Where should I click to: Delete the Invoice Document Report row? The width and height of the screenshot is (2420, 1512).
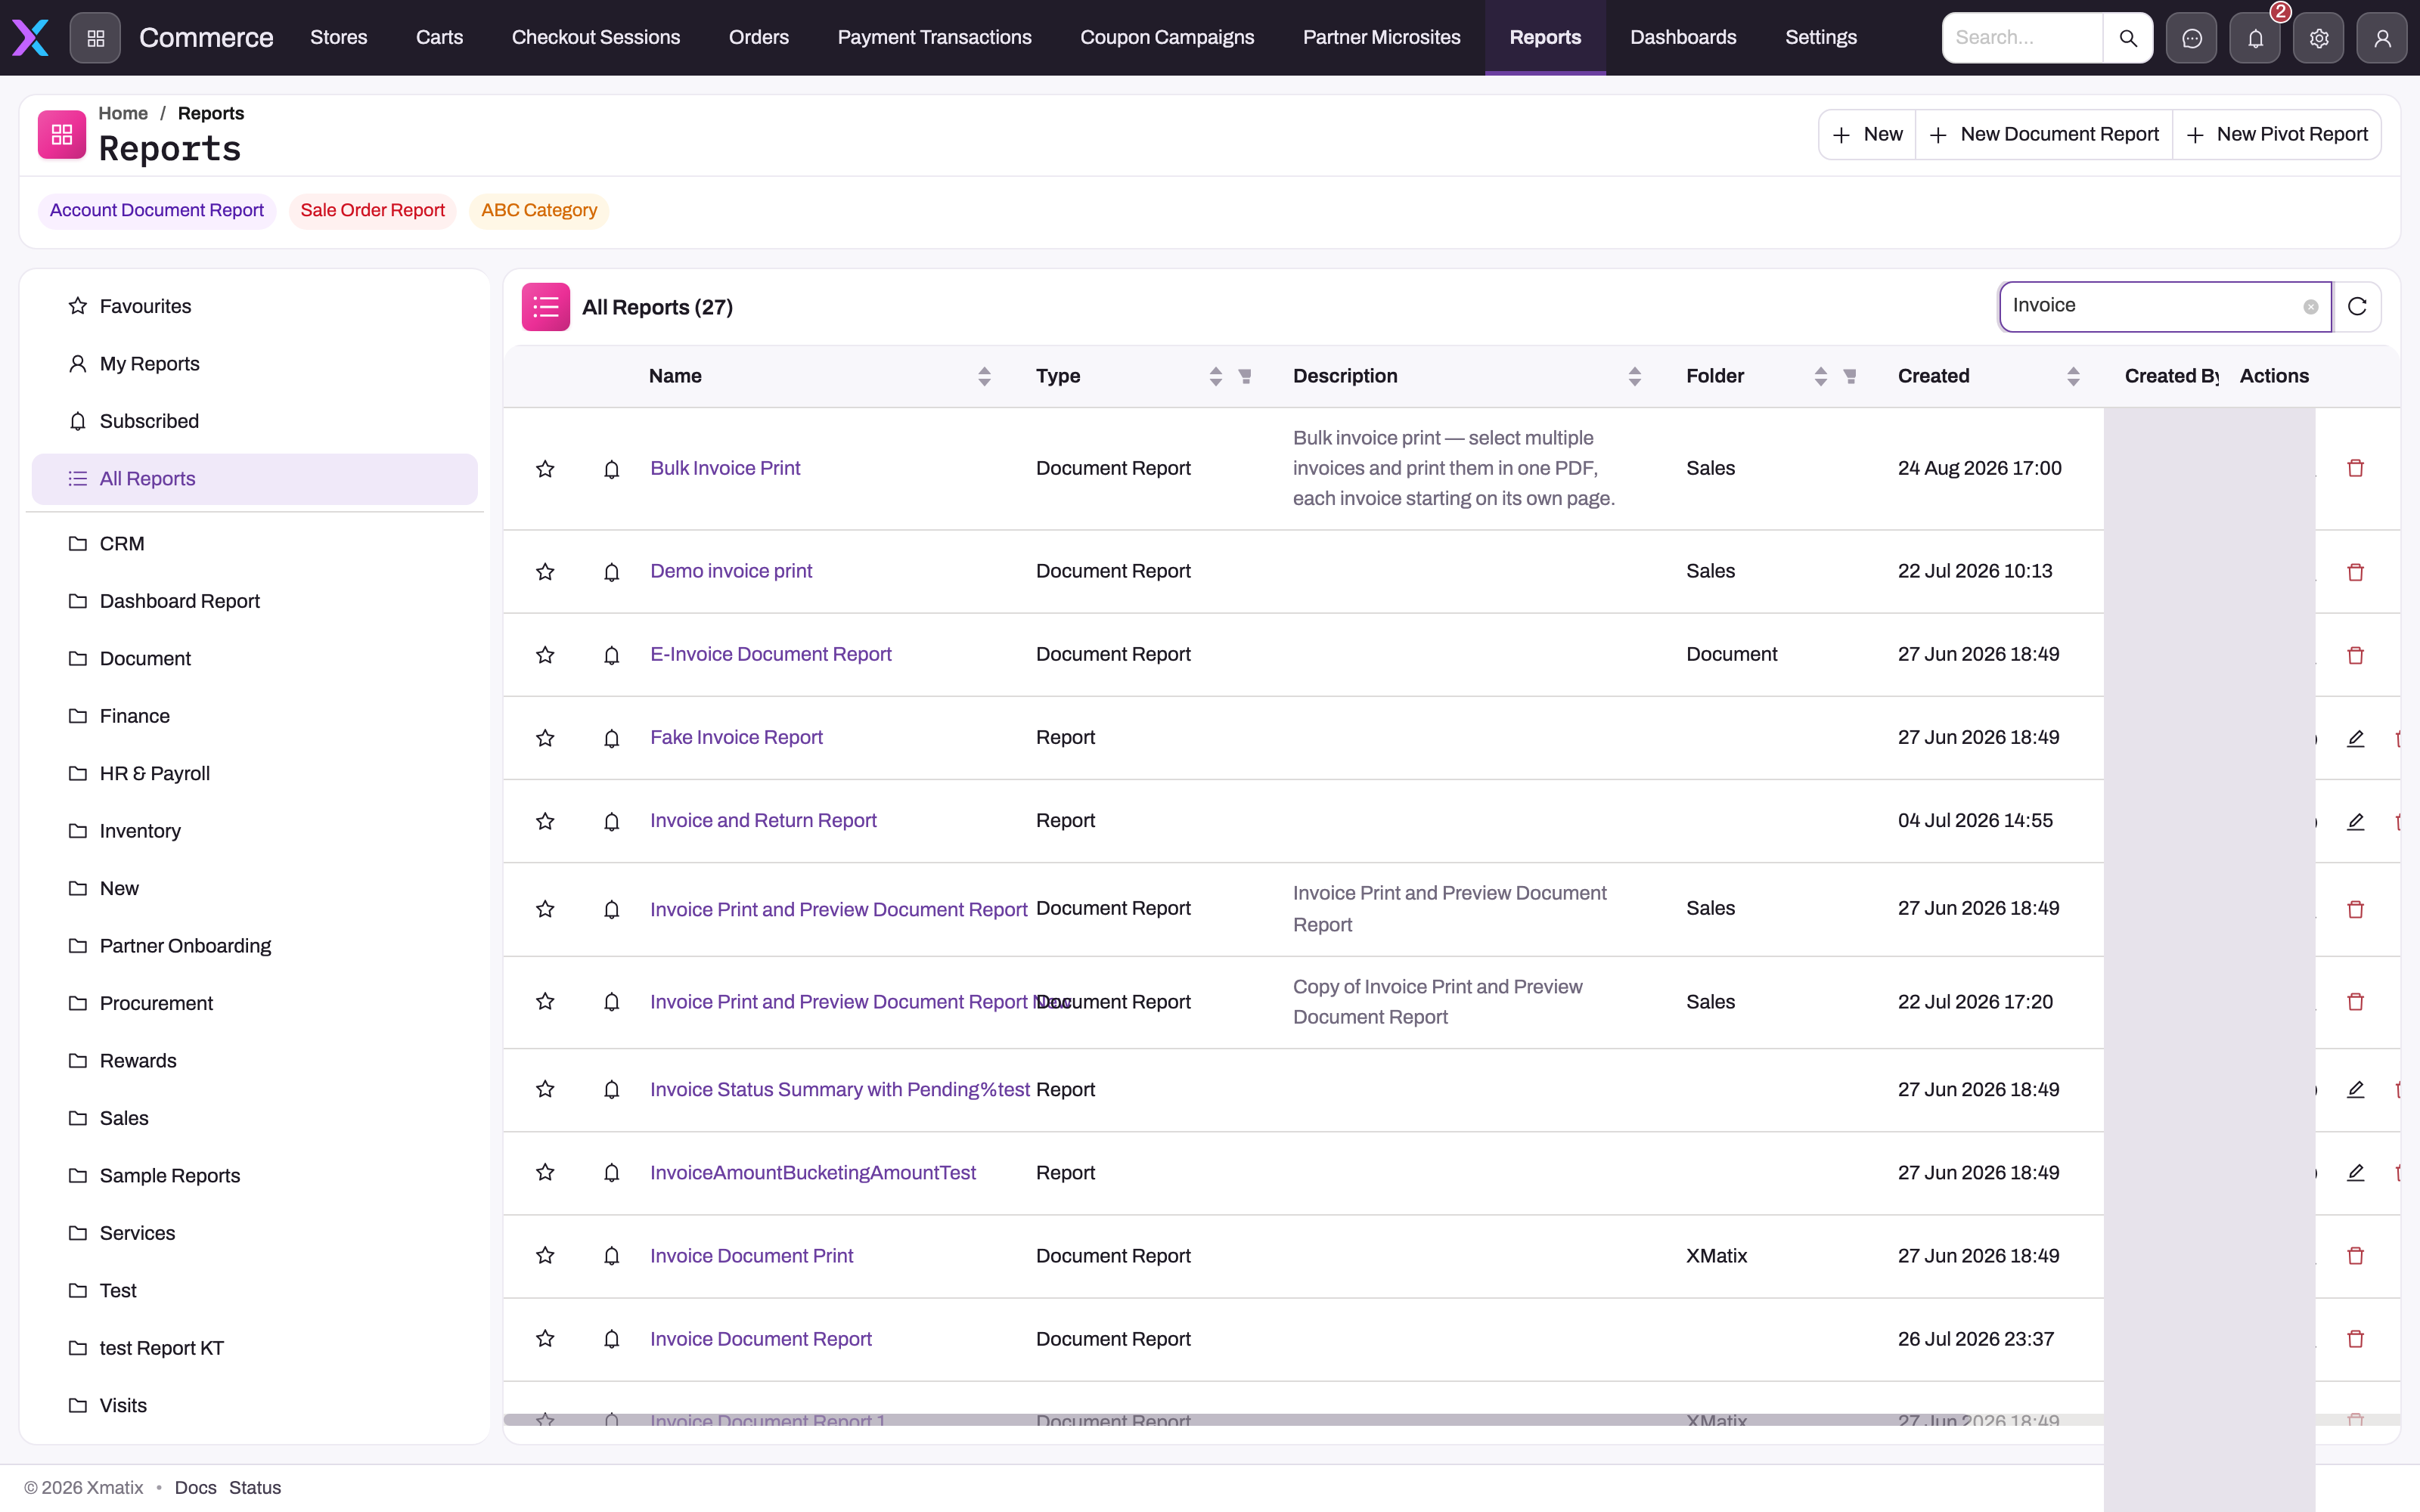2355,1339
